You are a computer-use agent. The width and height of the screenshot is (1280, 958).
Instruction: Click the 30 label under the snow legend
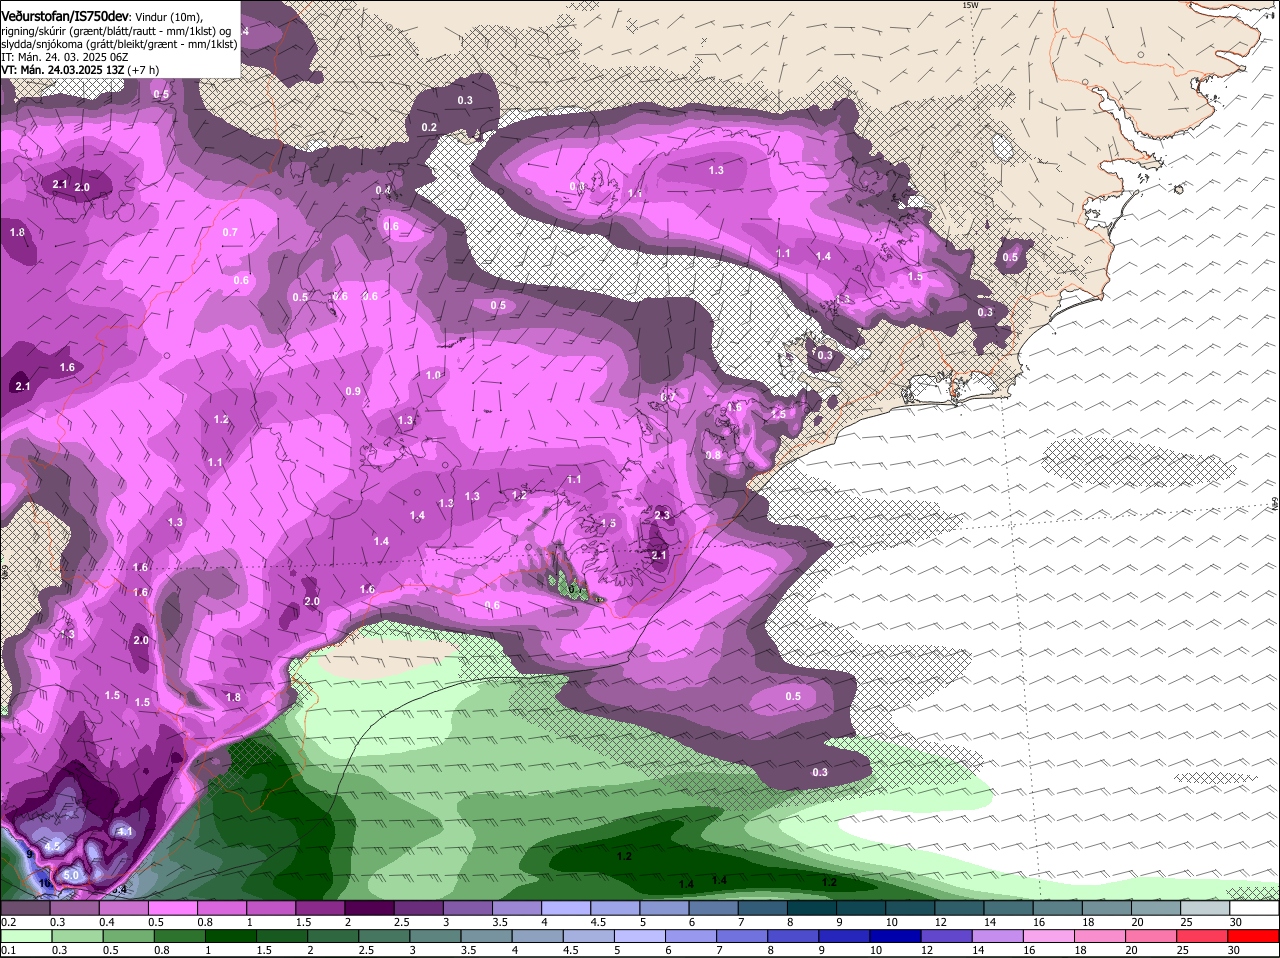tap(1236, 922)
